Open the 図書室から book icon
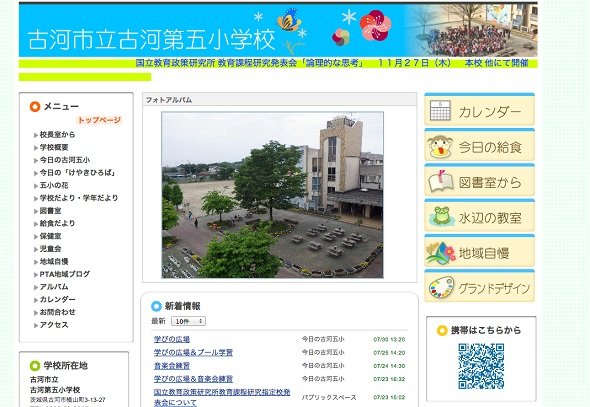 (441, 182)
